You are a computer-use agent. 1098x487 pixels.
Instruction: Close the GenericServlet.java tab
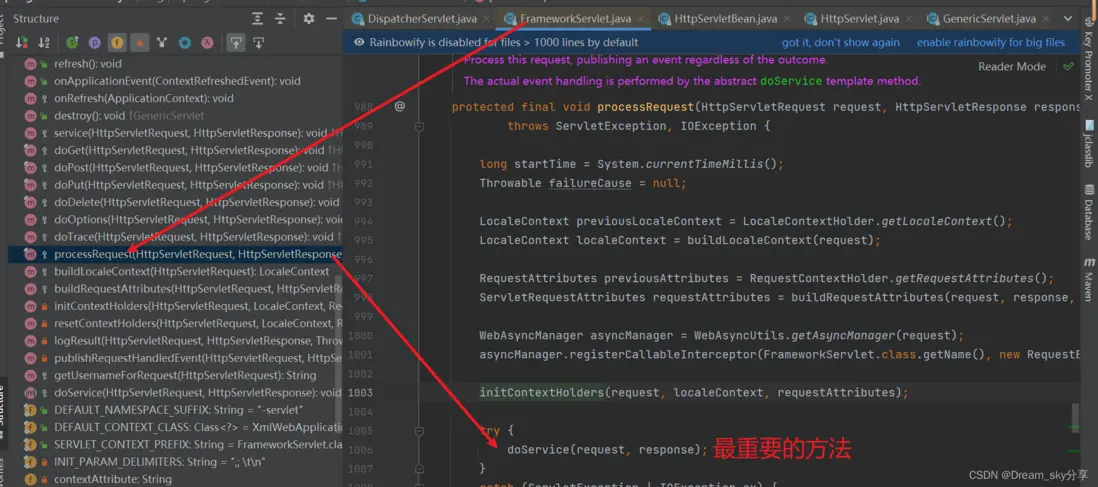click(x=1046, y=20)
